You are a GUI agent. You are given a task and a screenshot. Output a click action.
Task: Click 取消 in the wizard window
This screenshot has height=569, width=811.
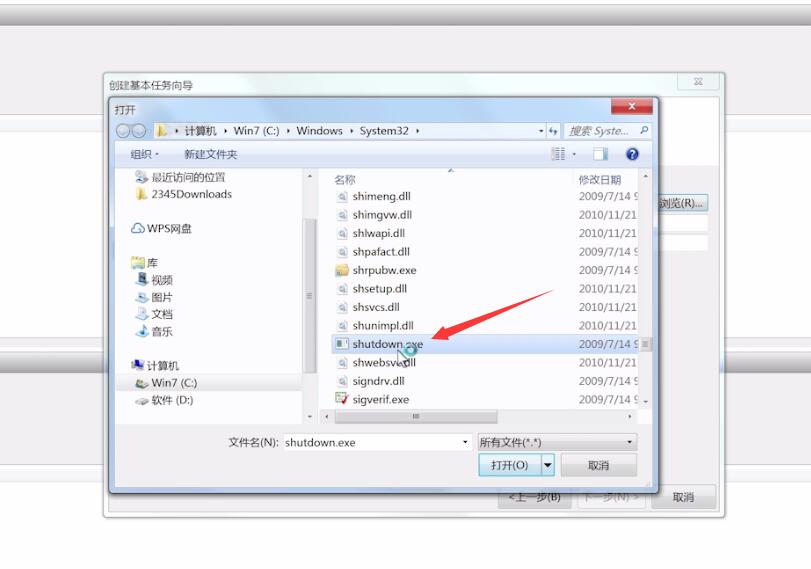pyautogui.click(x=683, y=497)
